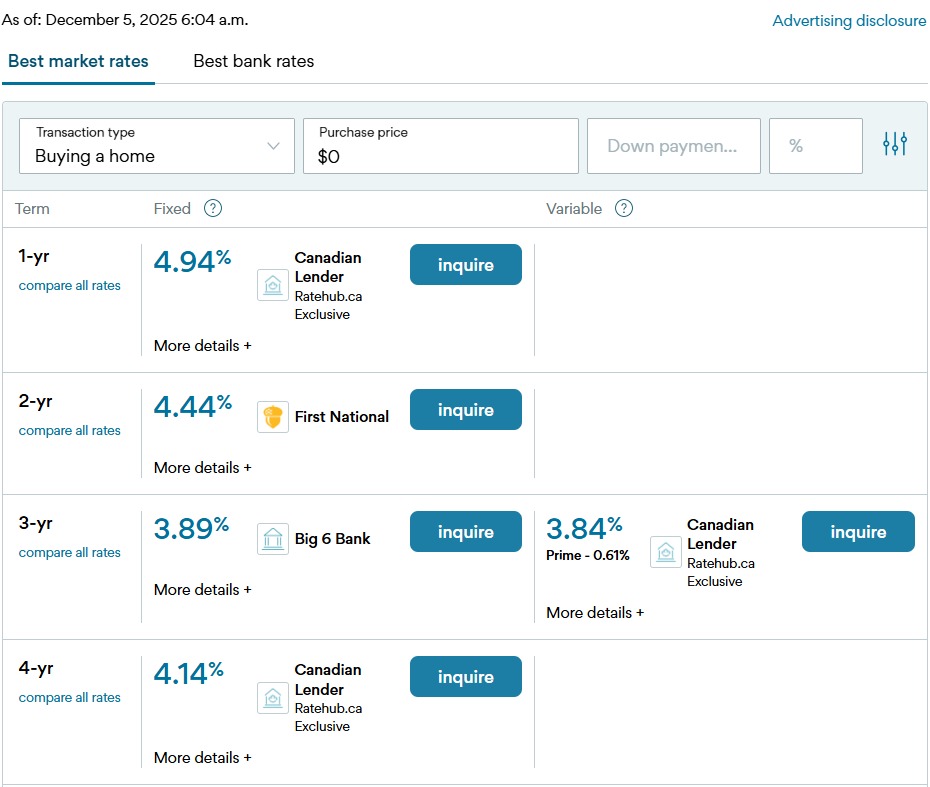Expand More details for 3-yr variable rate
This screenshot has width=930, height=787.
(595, 613)
